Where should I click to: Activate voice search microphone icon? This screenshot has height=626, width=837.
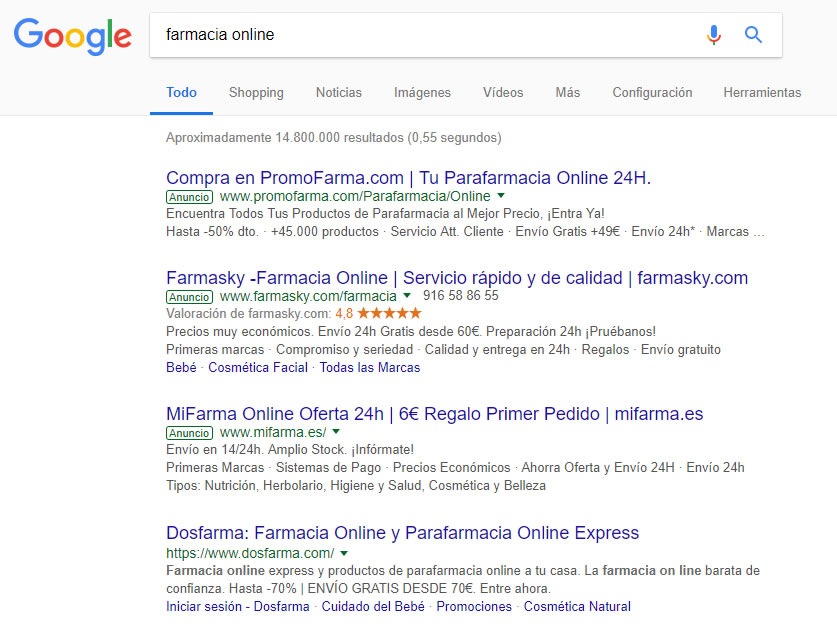coord(713,35)
